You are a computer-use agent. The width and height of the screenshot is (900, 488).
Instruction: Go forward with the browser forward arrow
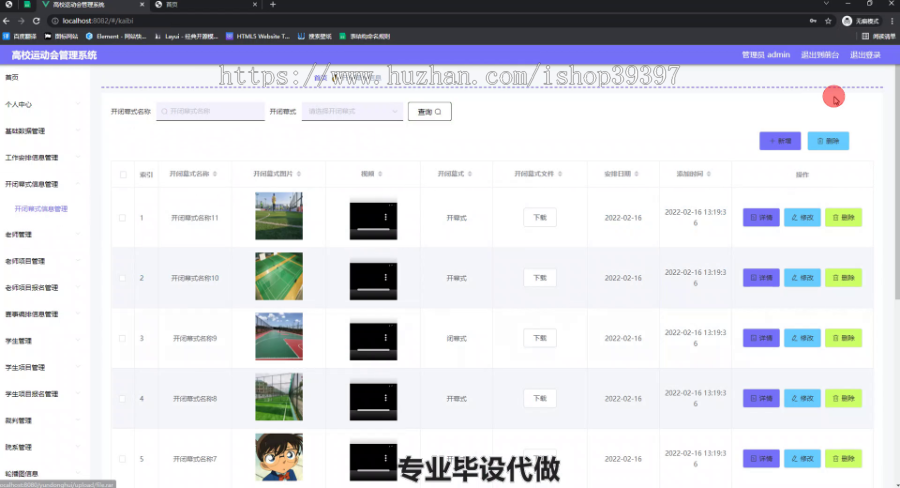click(x=21, y=21)
